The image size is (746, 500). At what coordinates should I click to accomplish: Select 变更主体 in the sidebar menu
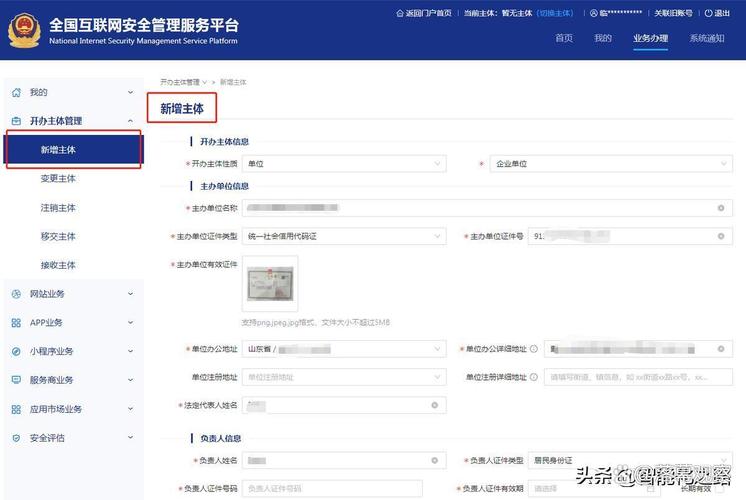point(58,179)
